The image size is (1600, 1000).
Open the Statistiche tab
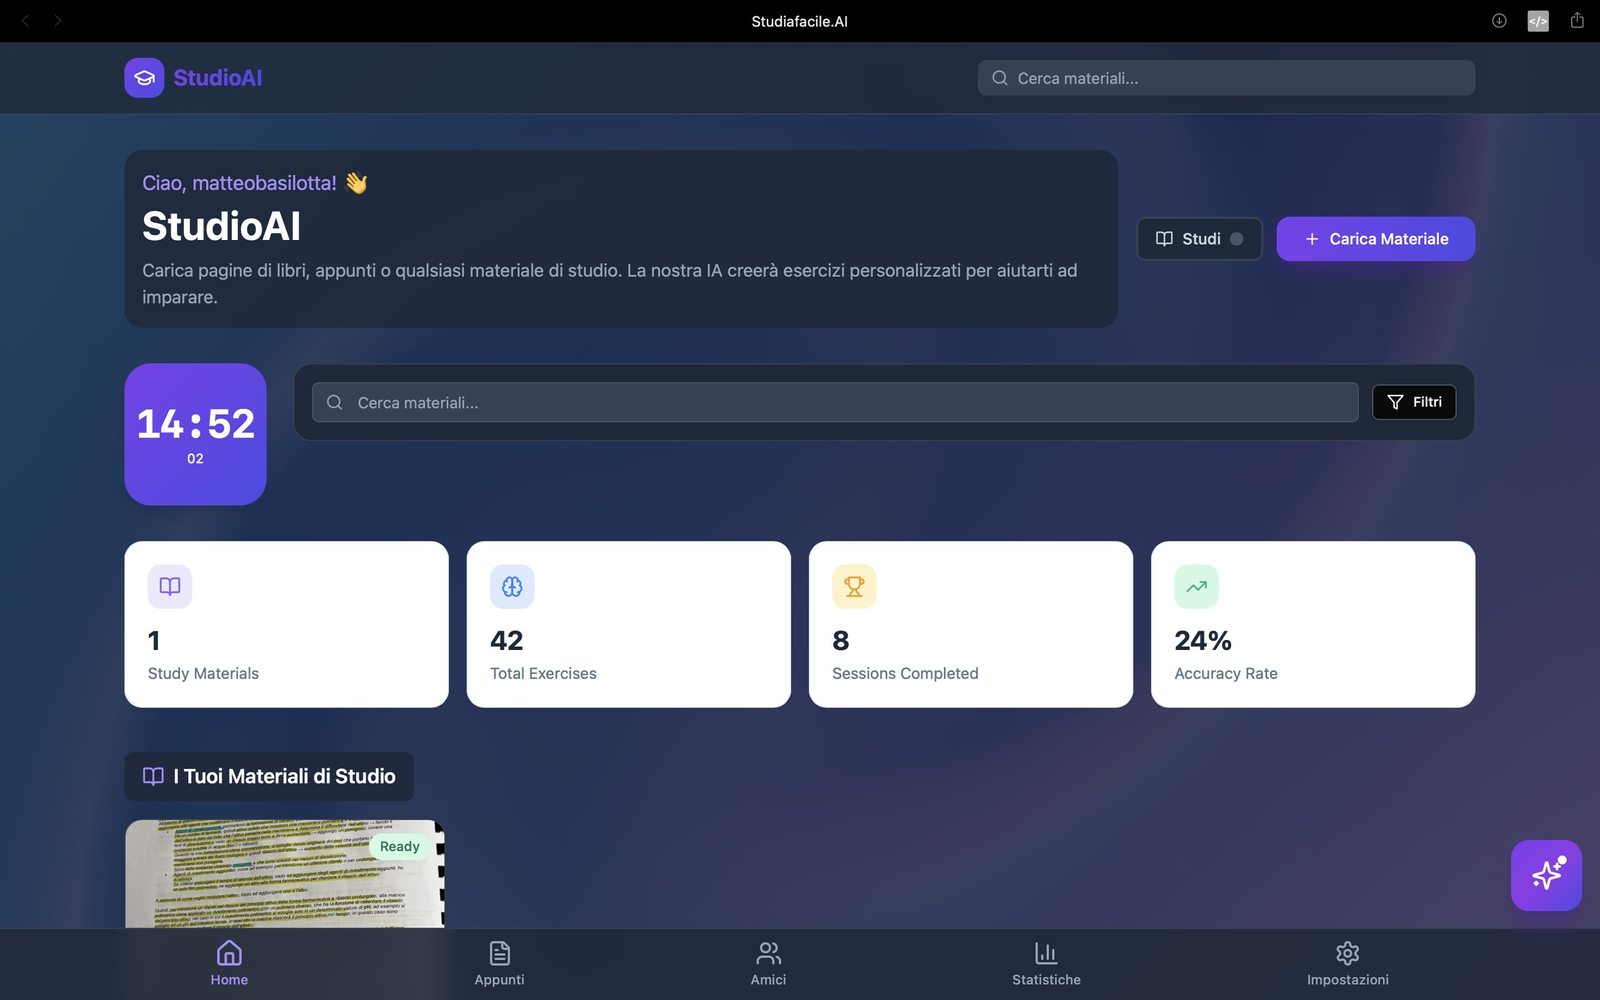pos(1046,963)
